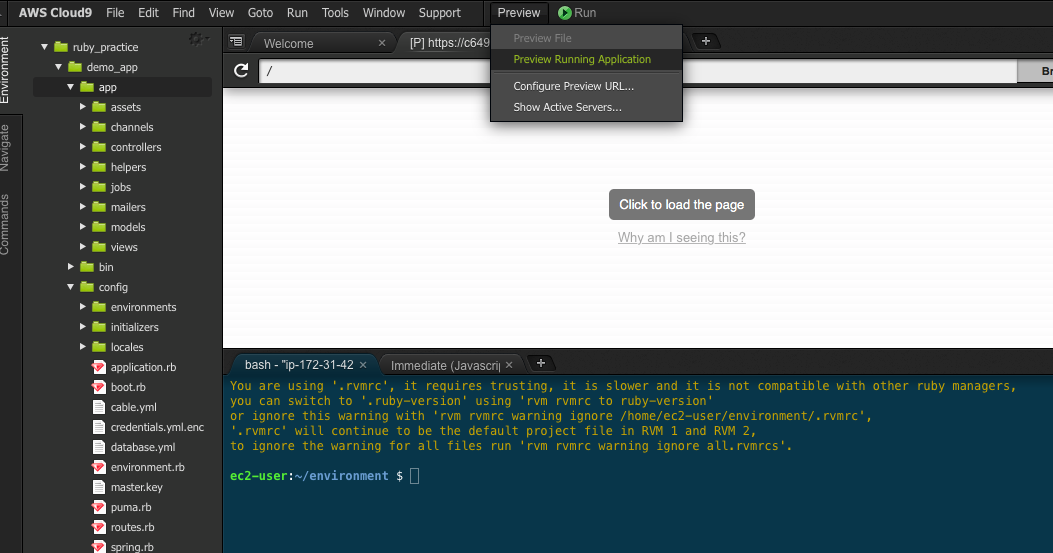Screen dimensions: 1053x553
Task: Click the boot.rb Ruby file icon
Action: tap(99, 387)
